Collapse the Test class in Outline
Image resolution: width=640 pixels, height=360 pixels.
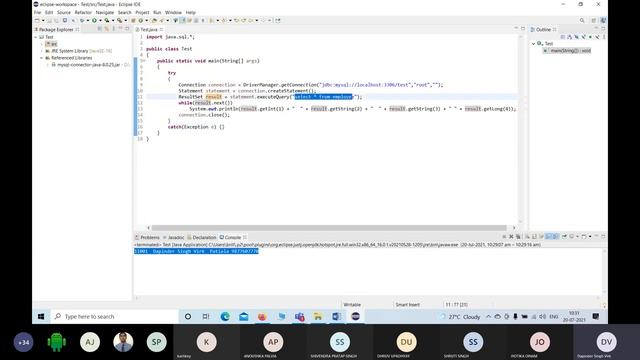coord(533,44)
